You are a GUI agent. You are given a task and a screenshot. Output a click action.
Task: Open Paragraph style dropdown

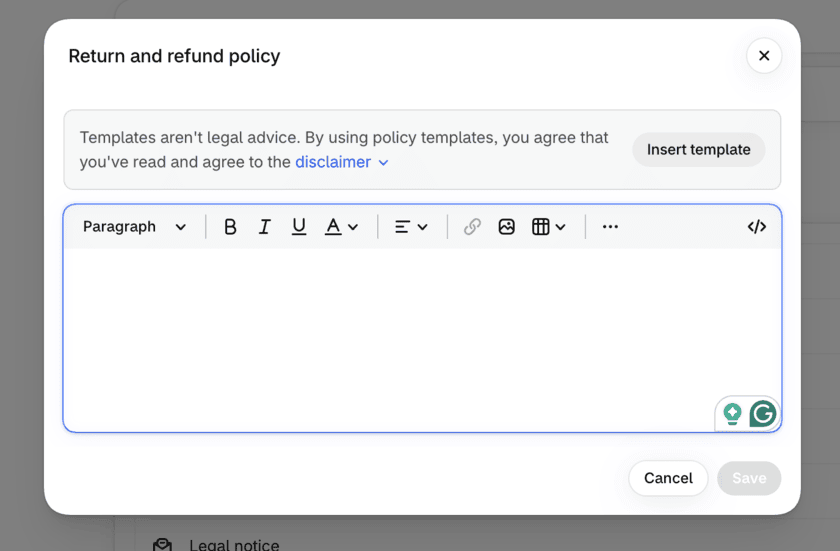pos(134,227)
